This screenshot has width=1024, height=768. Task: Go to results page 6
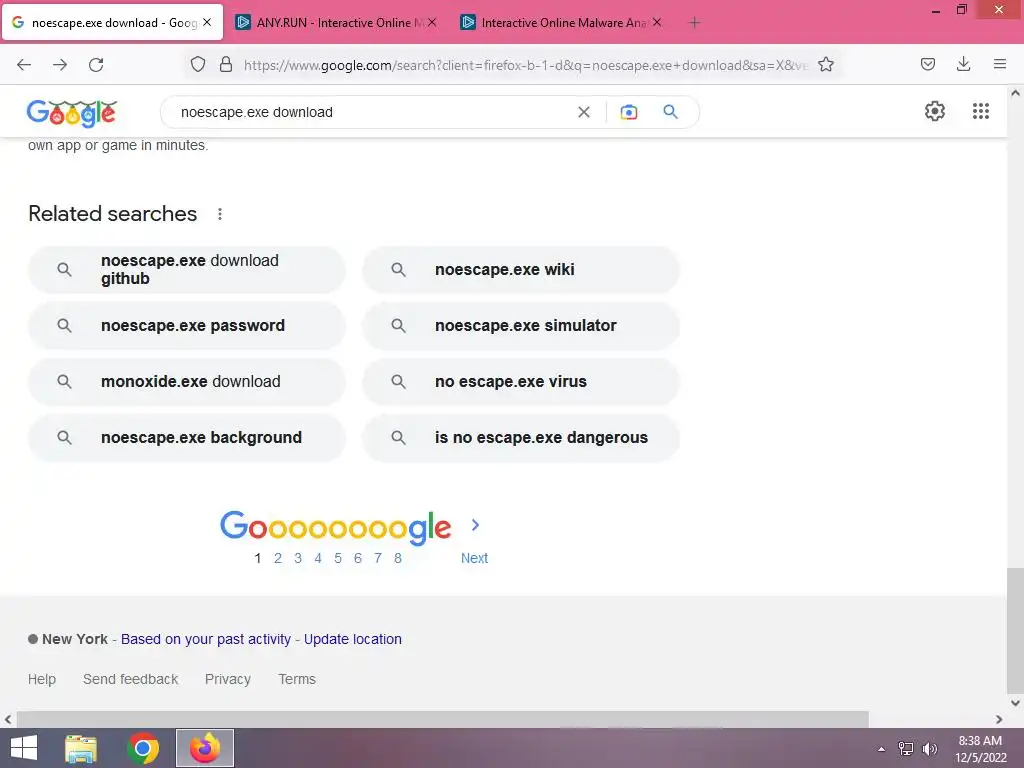[358, 558]
